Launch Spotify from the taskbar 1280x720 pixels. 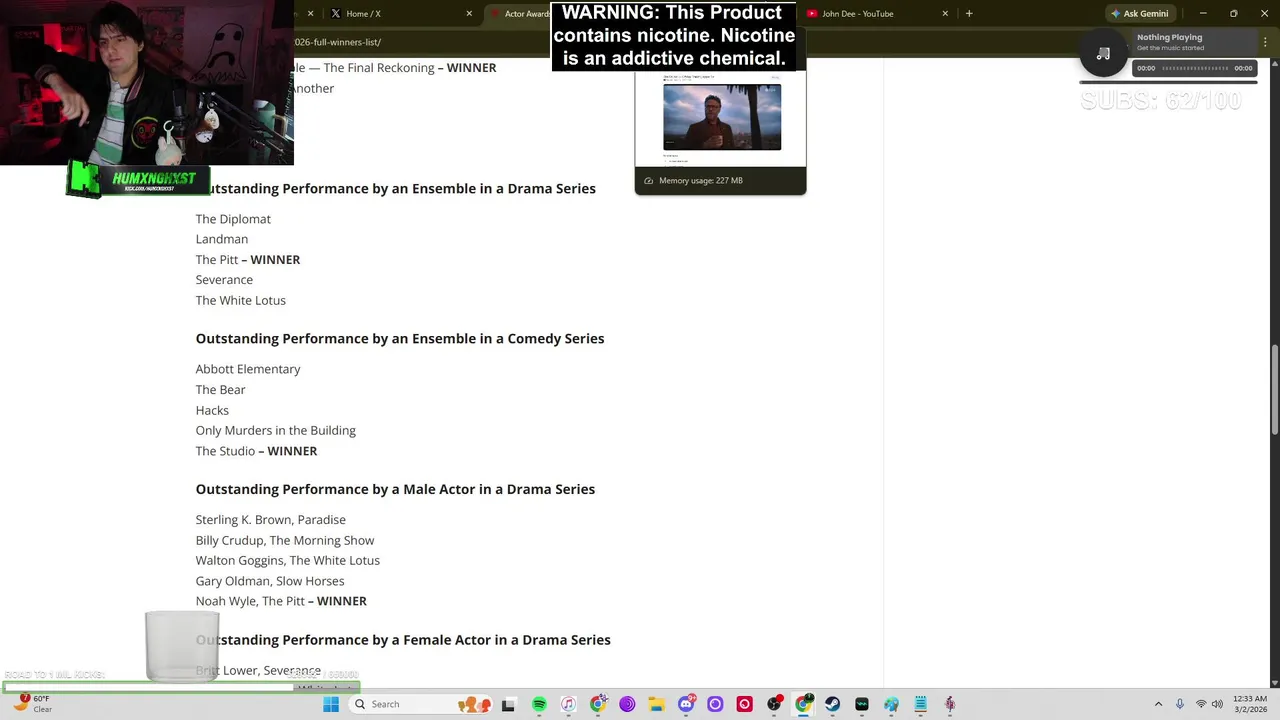point(539,704)
